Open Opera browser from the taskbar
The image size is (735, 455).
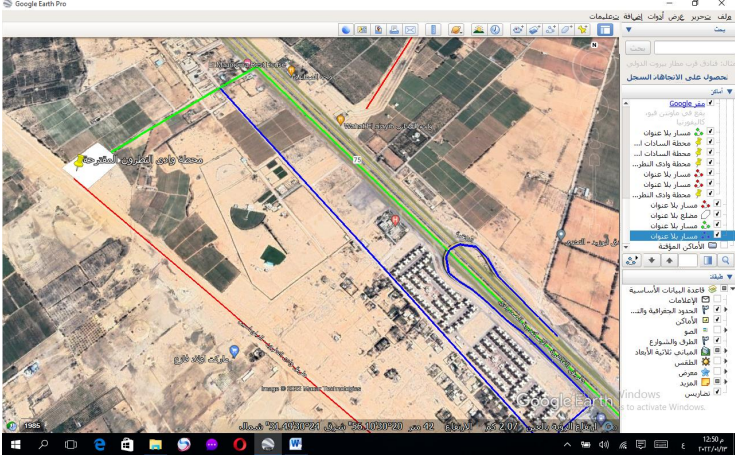(x=240, y=444)
